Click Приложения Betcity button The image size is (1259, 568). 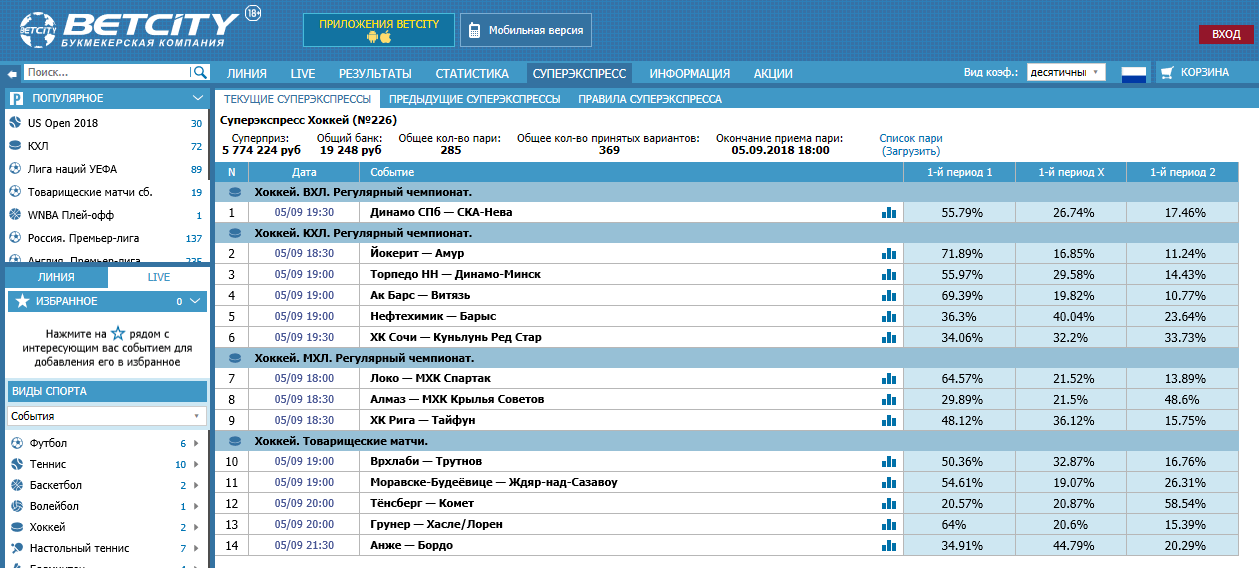pyautogui.click(x=379, y=30)
